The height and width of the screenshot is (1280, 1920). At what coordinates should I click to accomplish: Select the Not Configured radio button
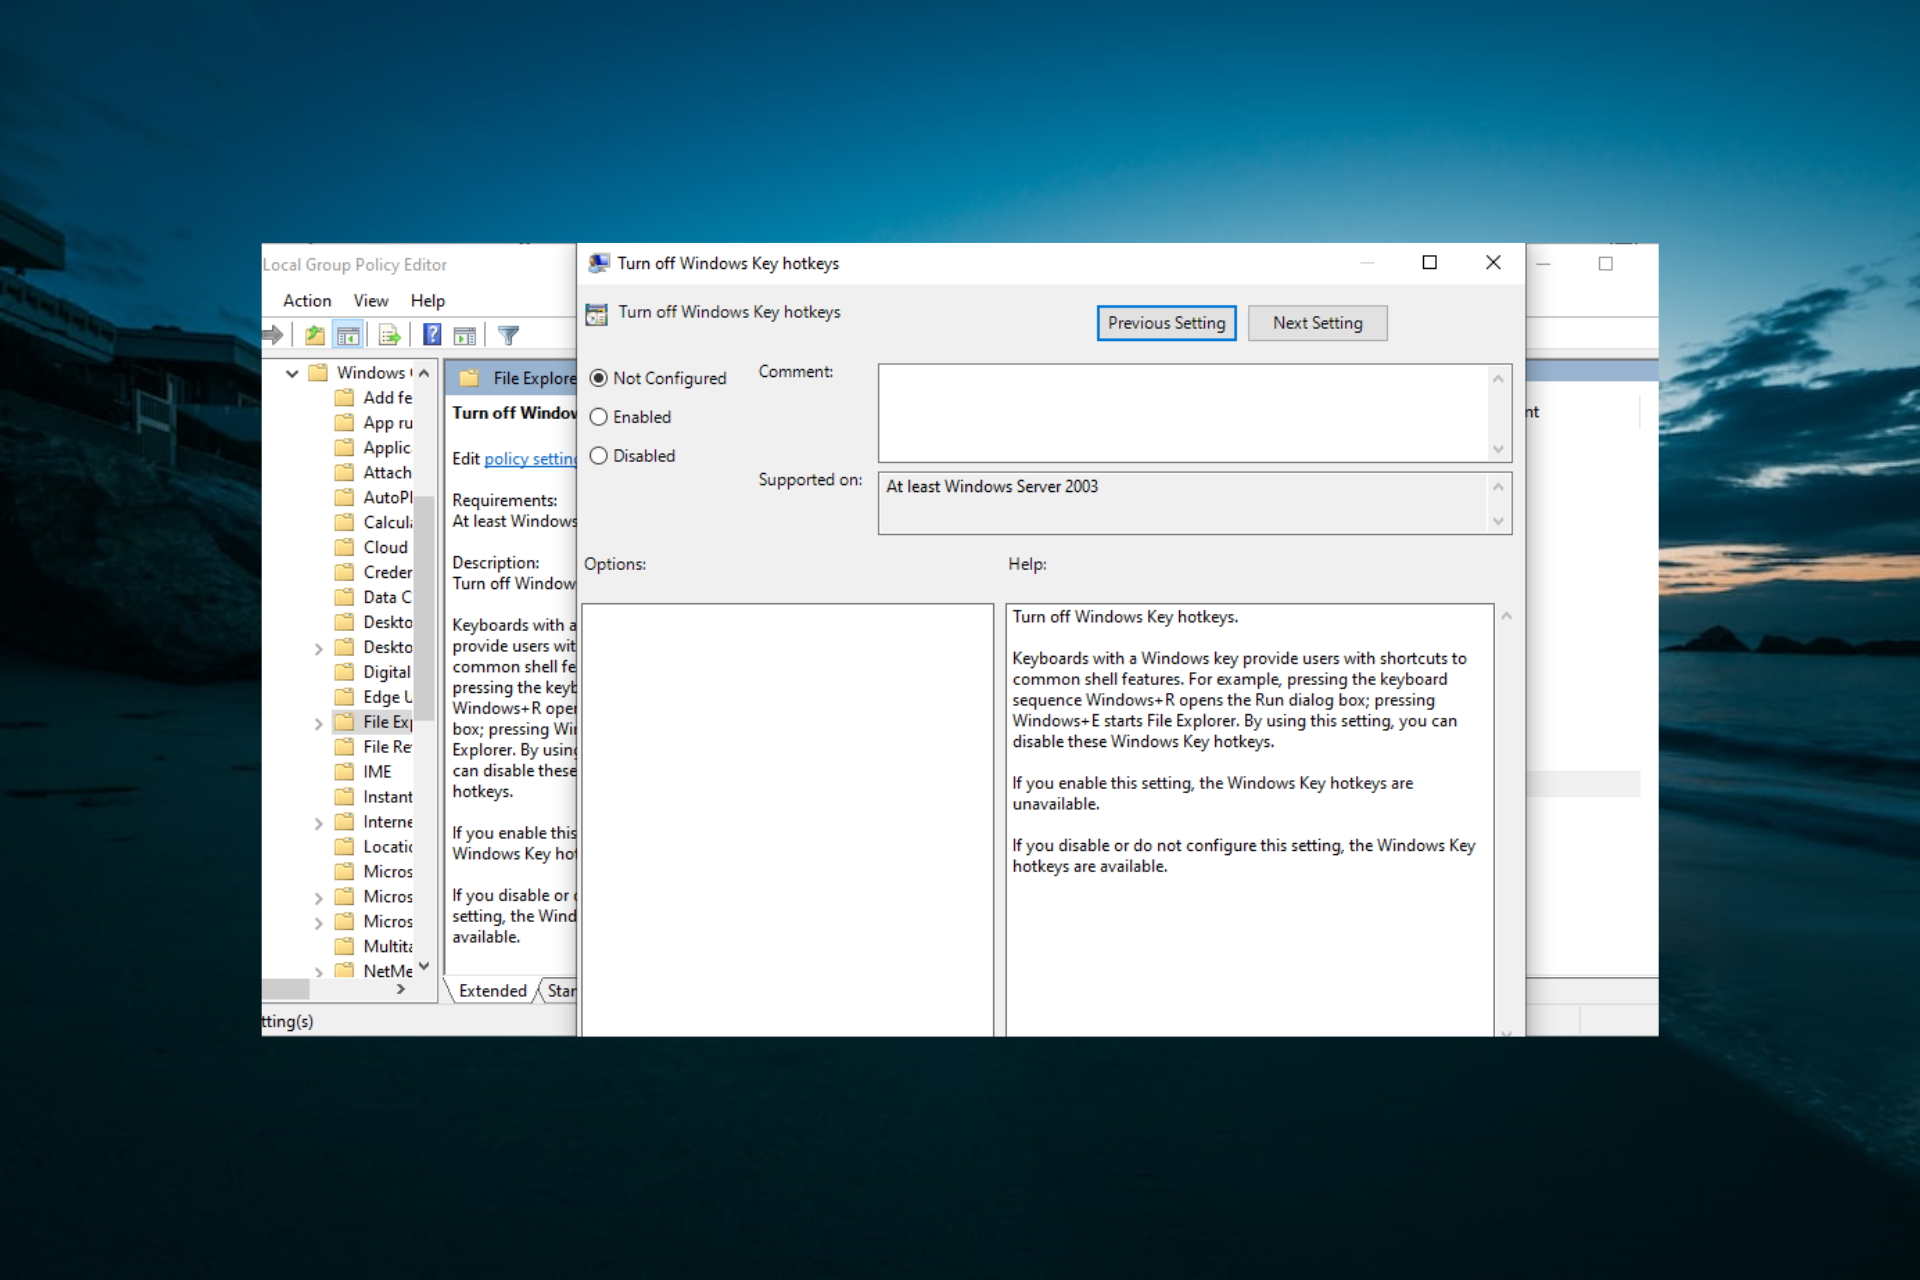point(598,378)
